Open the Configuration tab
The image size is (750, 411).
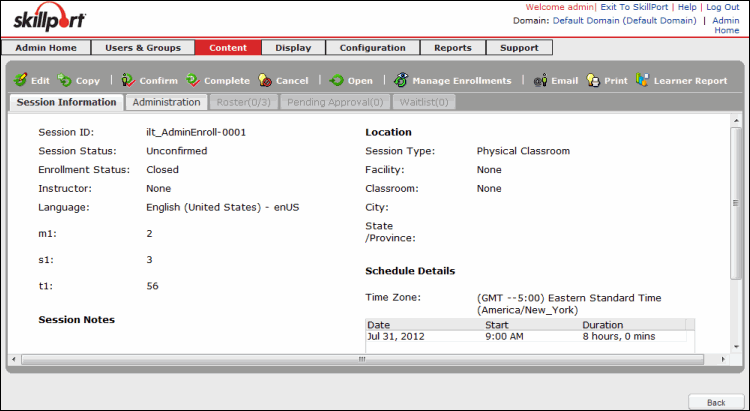click(x=373, y=48)
